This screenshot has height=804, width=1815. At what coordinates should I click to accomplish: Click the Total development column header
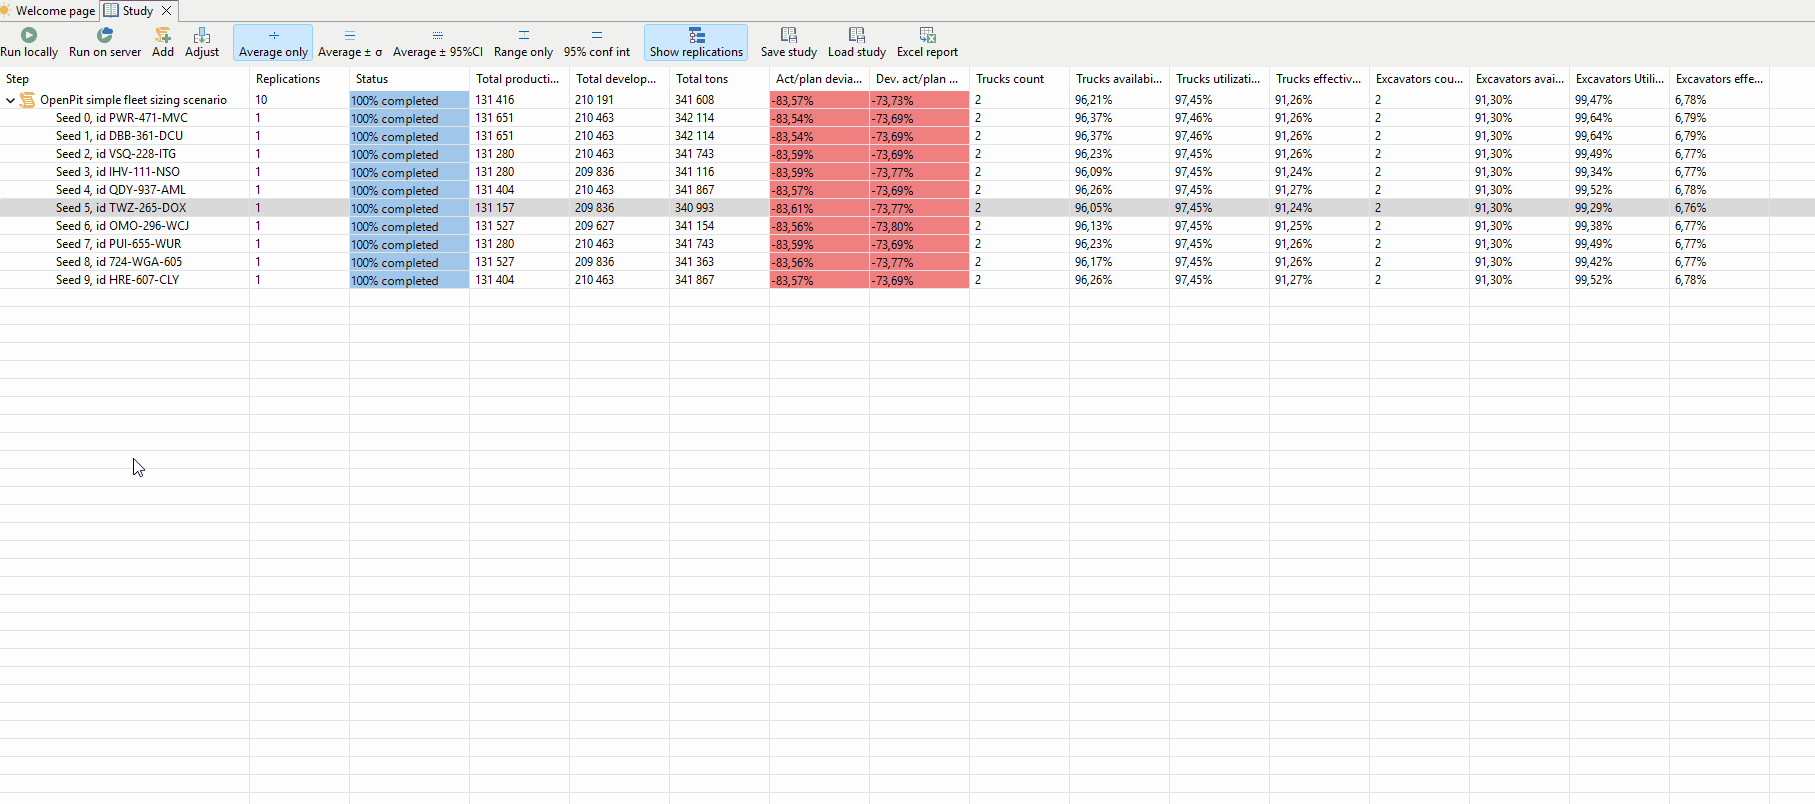[619, 79]
